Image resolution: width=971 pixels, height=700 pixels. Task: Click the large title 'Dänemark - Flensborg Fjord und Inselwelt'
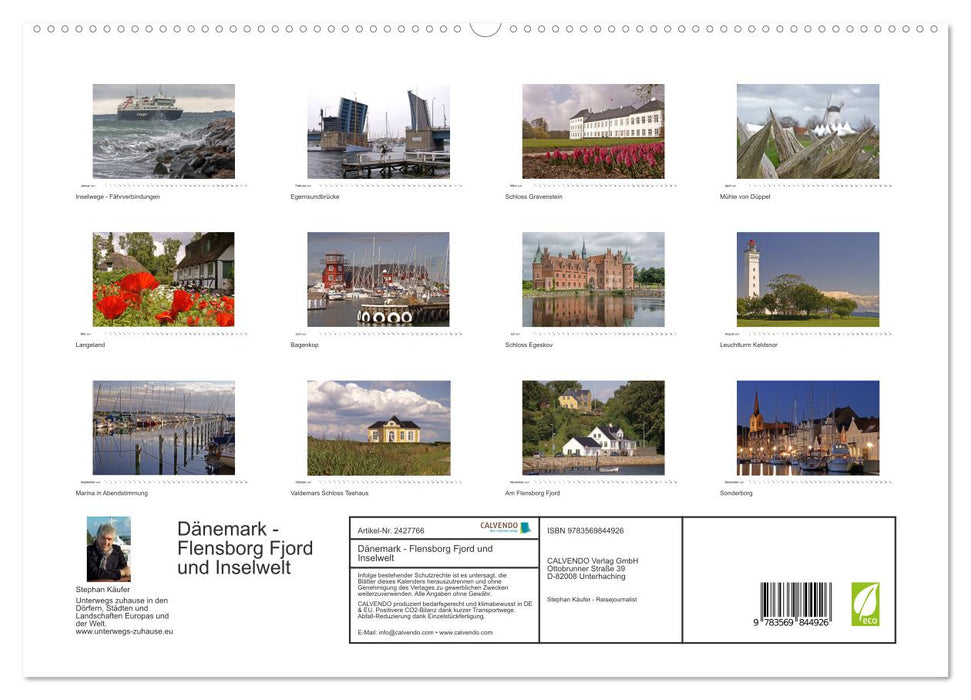click(x=245, y=548)
